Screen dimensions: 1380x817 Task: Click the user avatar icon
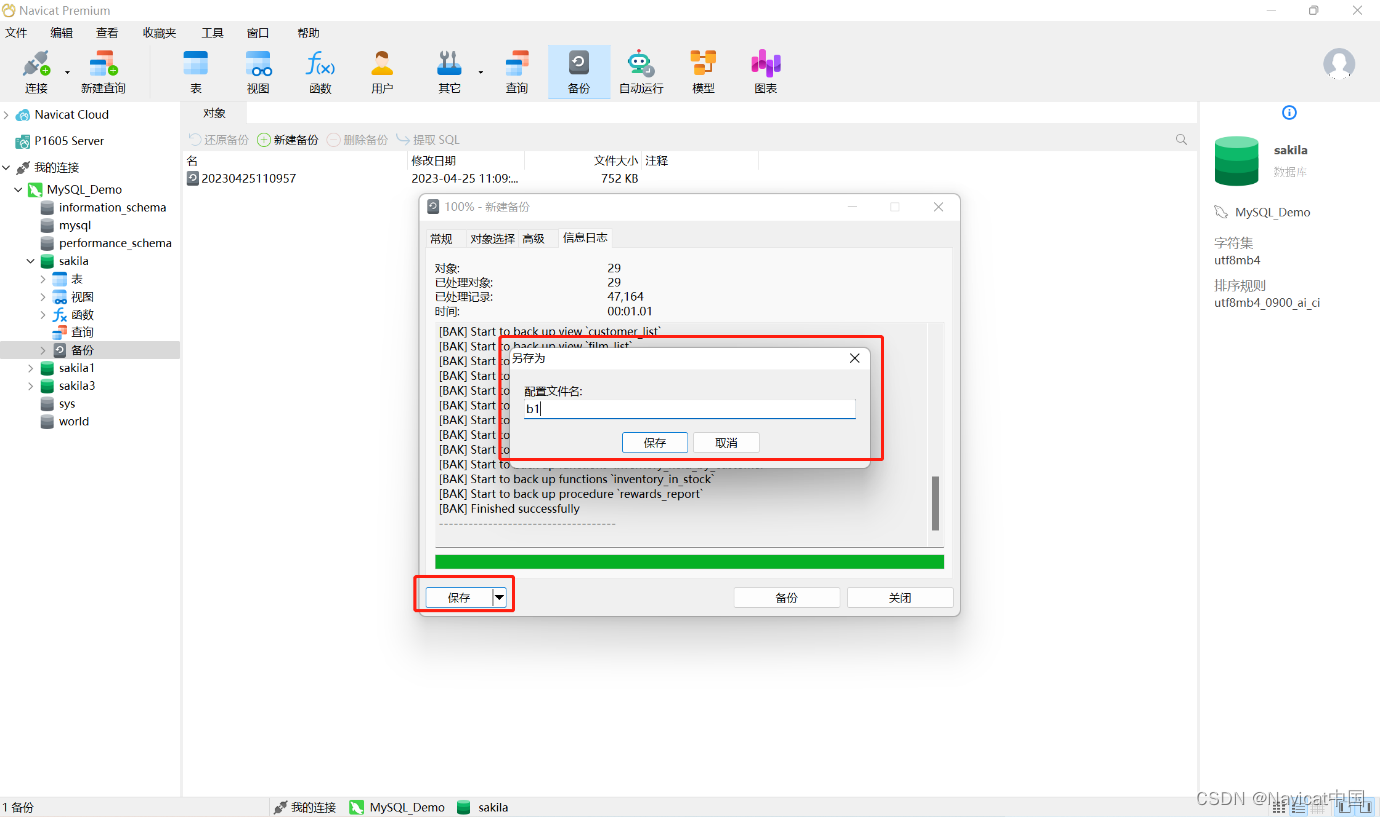tap(1339, 64)
